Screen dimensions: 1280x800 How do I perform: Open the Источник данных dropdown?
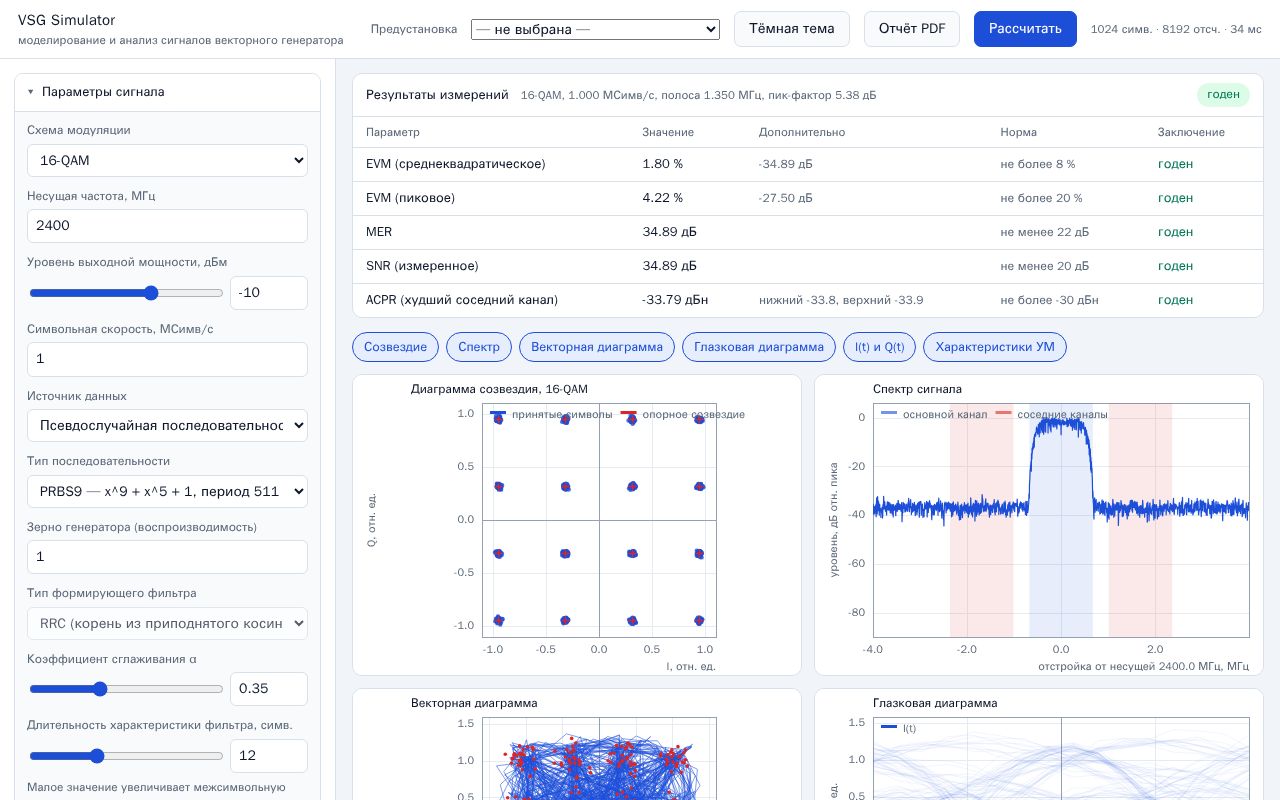click(167, 425)
